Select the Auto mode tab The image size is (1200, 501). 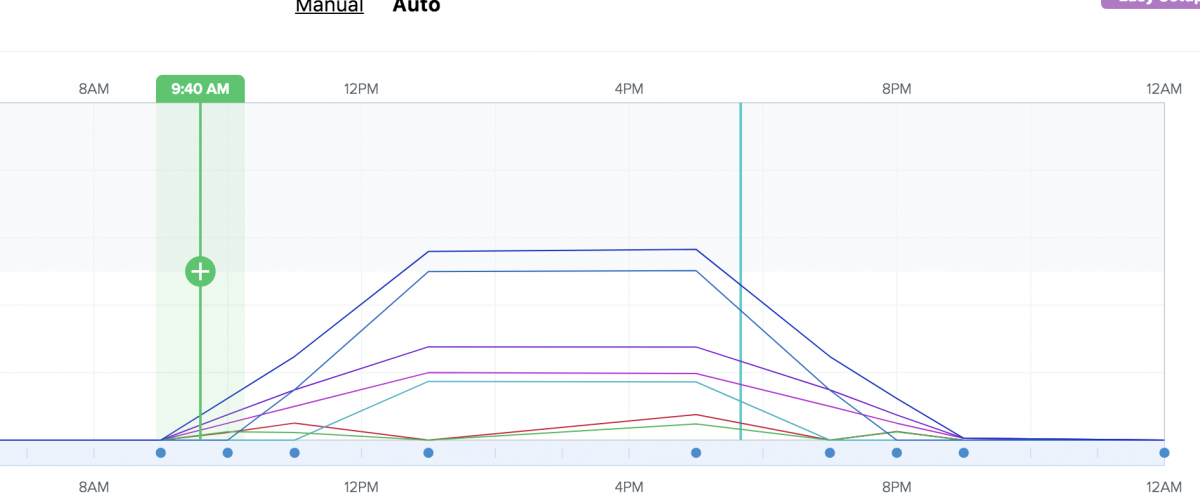[416, 7]
